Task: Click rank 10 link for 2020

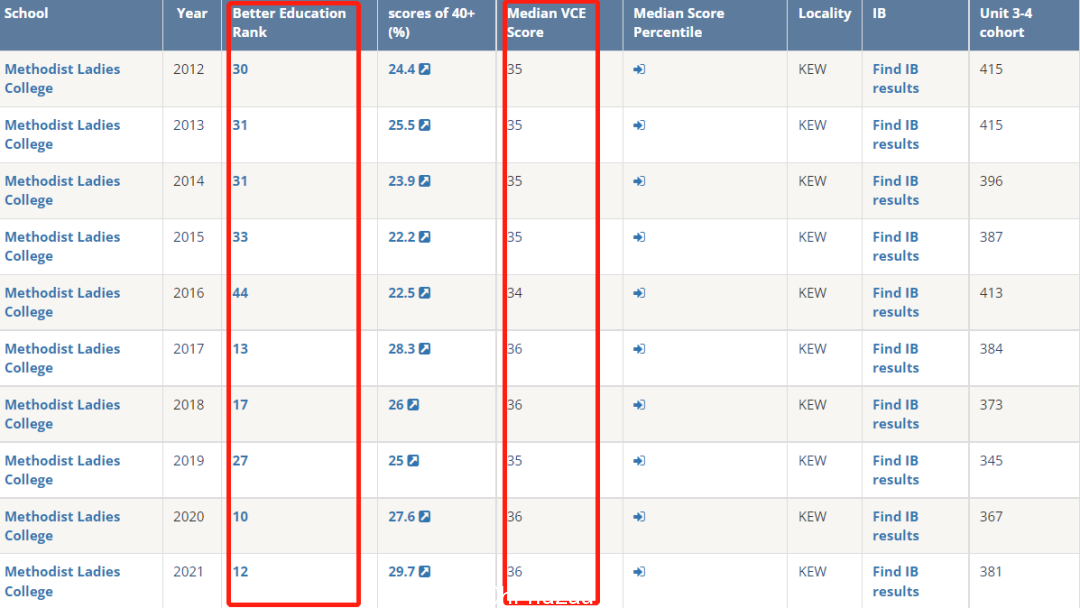Action: click(240, 516)
